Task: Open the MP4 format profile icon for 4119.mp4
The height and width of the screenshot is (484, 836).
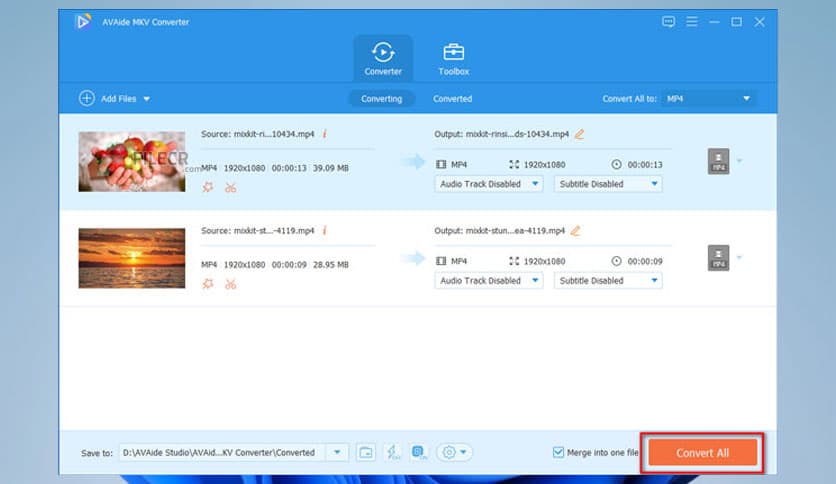Action: pyautogui.click(x=718, y=258)
